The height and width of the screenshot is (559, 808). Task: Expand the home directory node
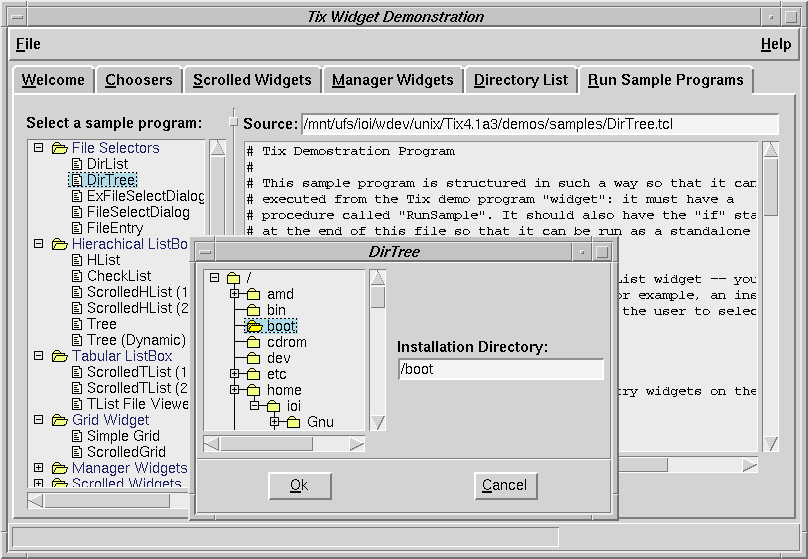point(234,389)
